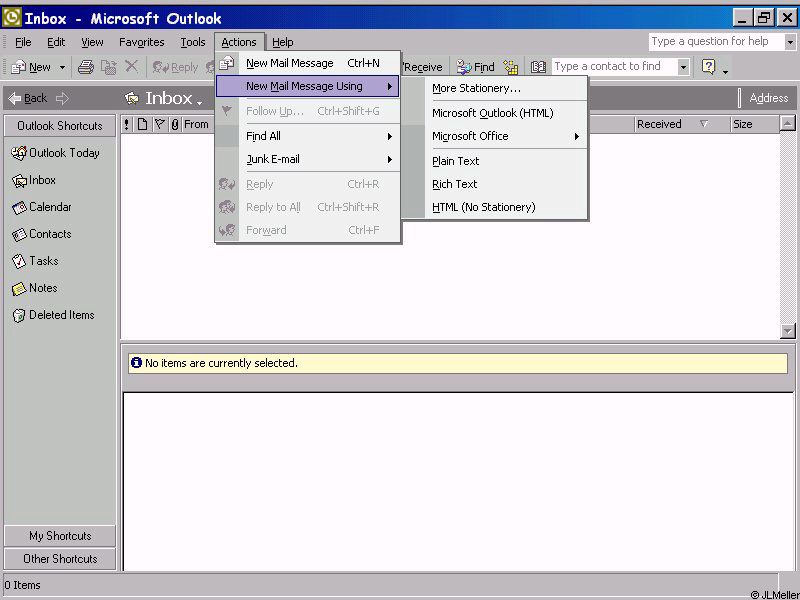Click the Print toolbar icon
Image resolution: width=800 pixels, height=600 pixels.
tap(86, 67)
